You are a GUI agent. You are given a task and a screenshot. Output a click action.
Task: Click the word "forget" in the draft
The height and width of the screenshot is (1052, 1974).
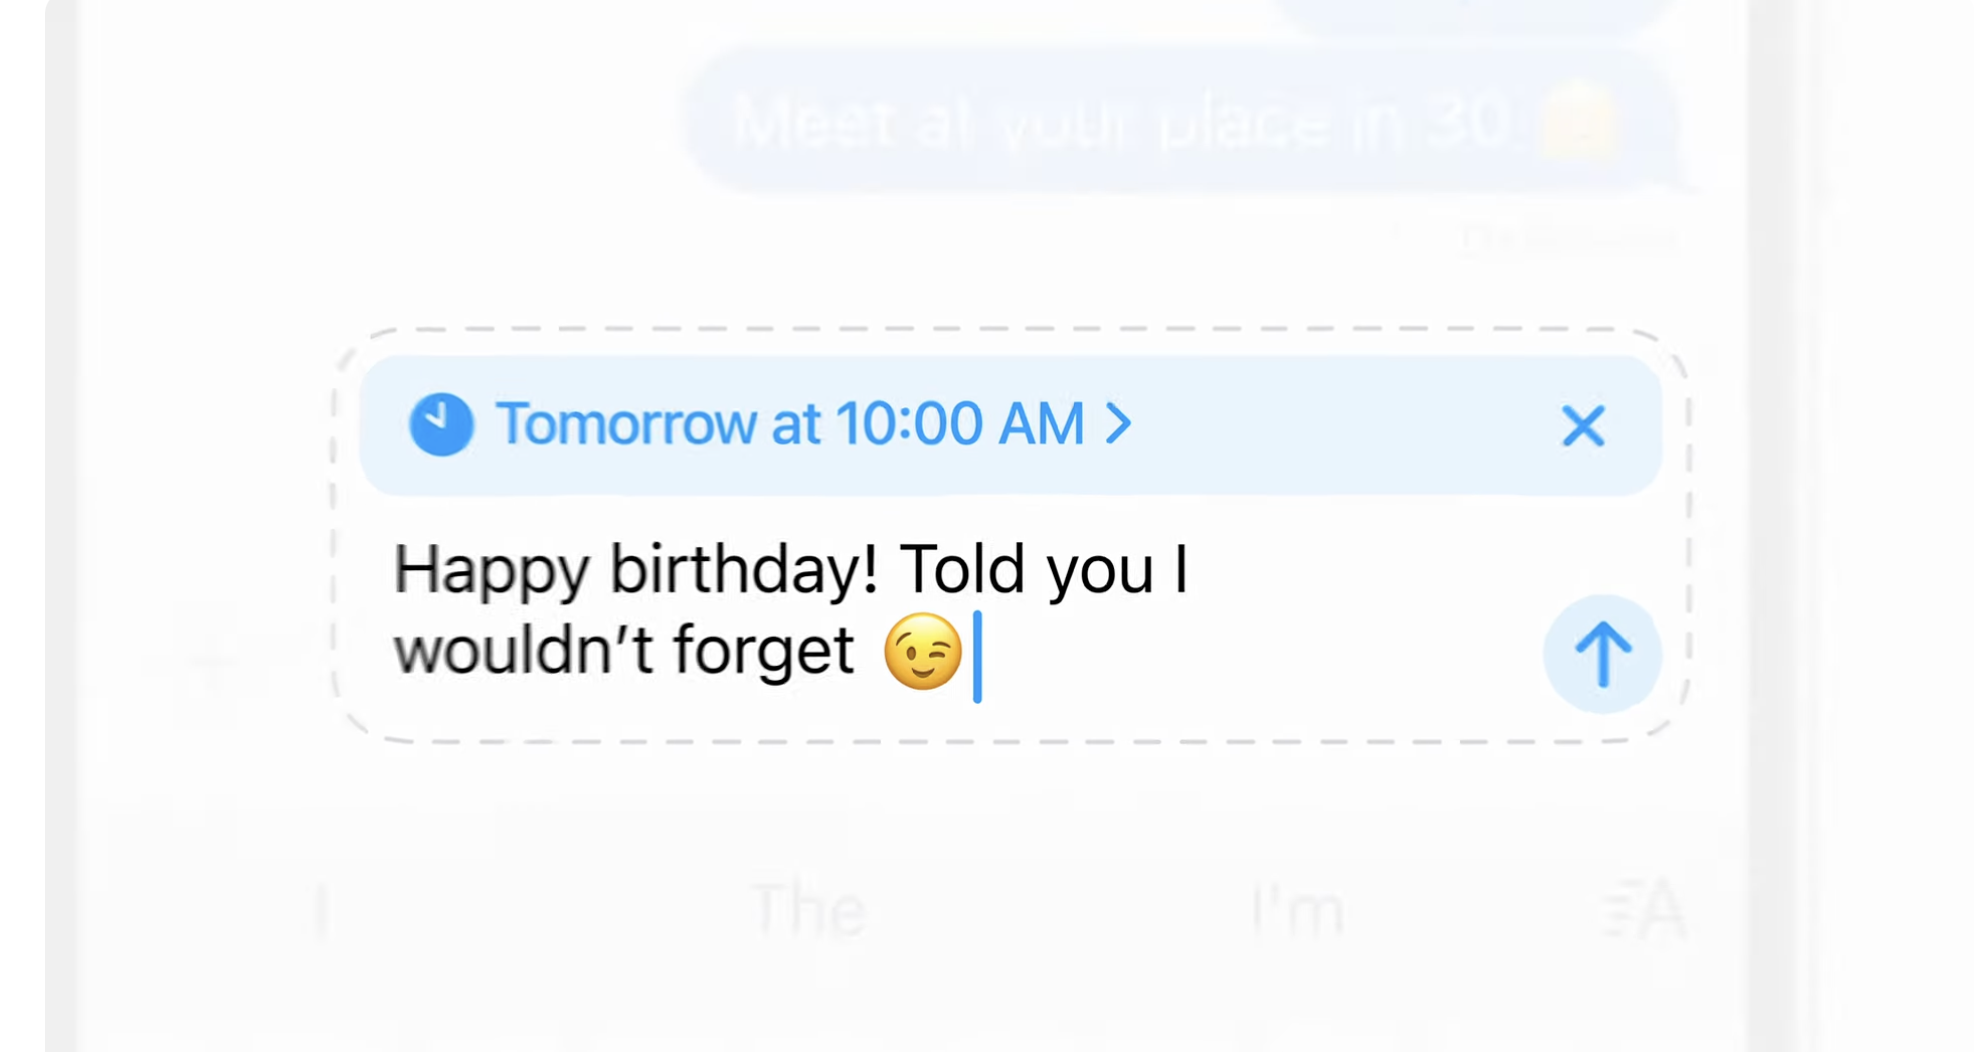tap(762, 650)
